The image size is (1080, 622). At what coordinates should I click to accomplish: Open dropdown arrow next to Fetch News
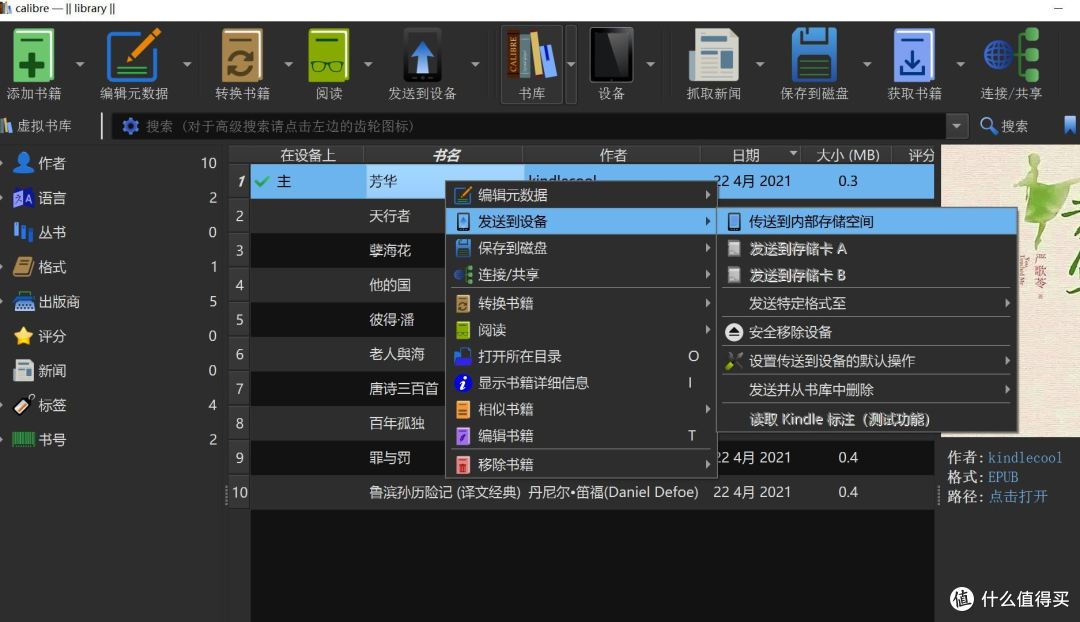(760, 64)
